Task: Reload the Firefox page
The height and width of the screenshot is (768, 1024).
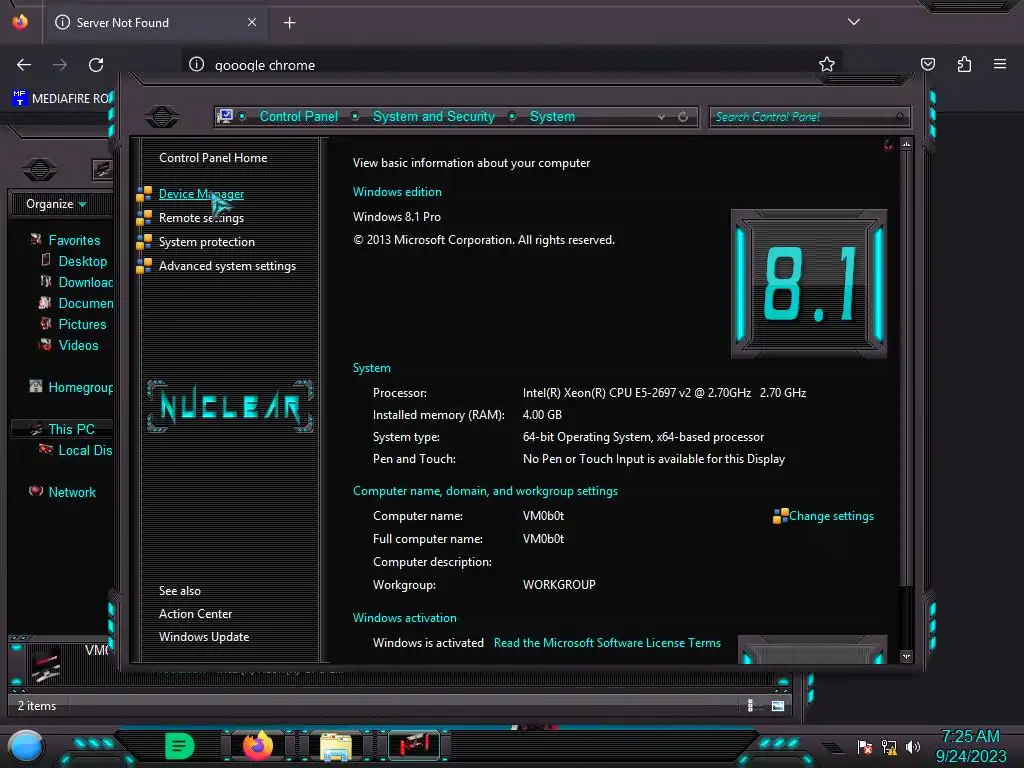Action: 96,65
